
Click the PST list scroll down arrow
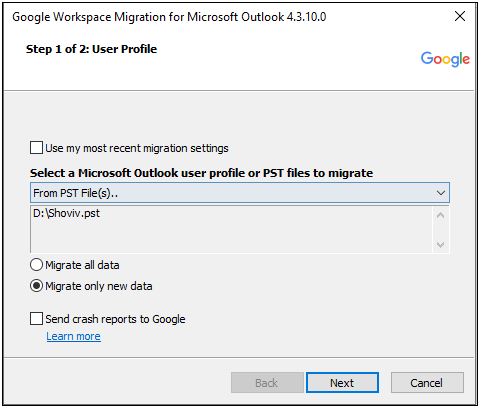(441, 245)
